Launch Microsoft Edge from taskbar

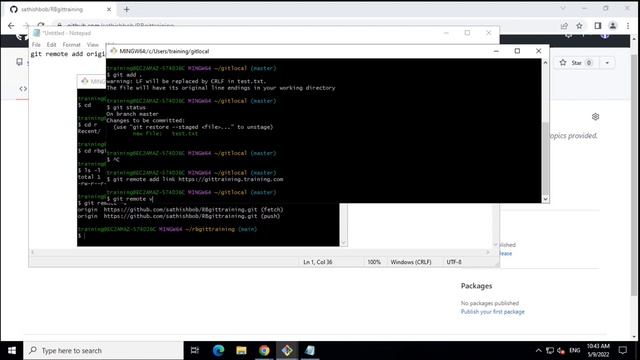[218, 351]
